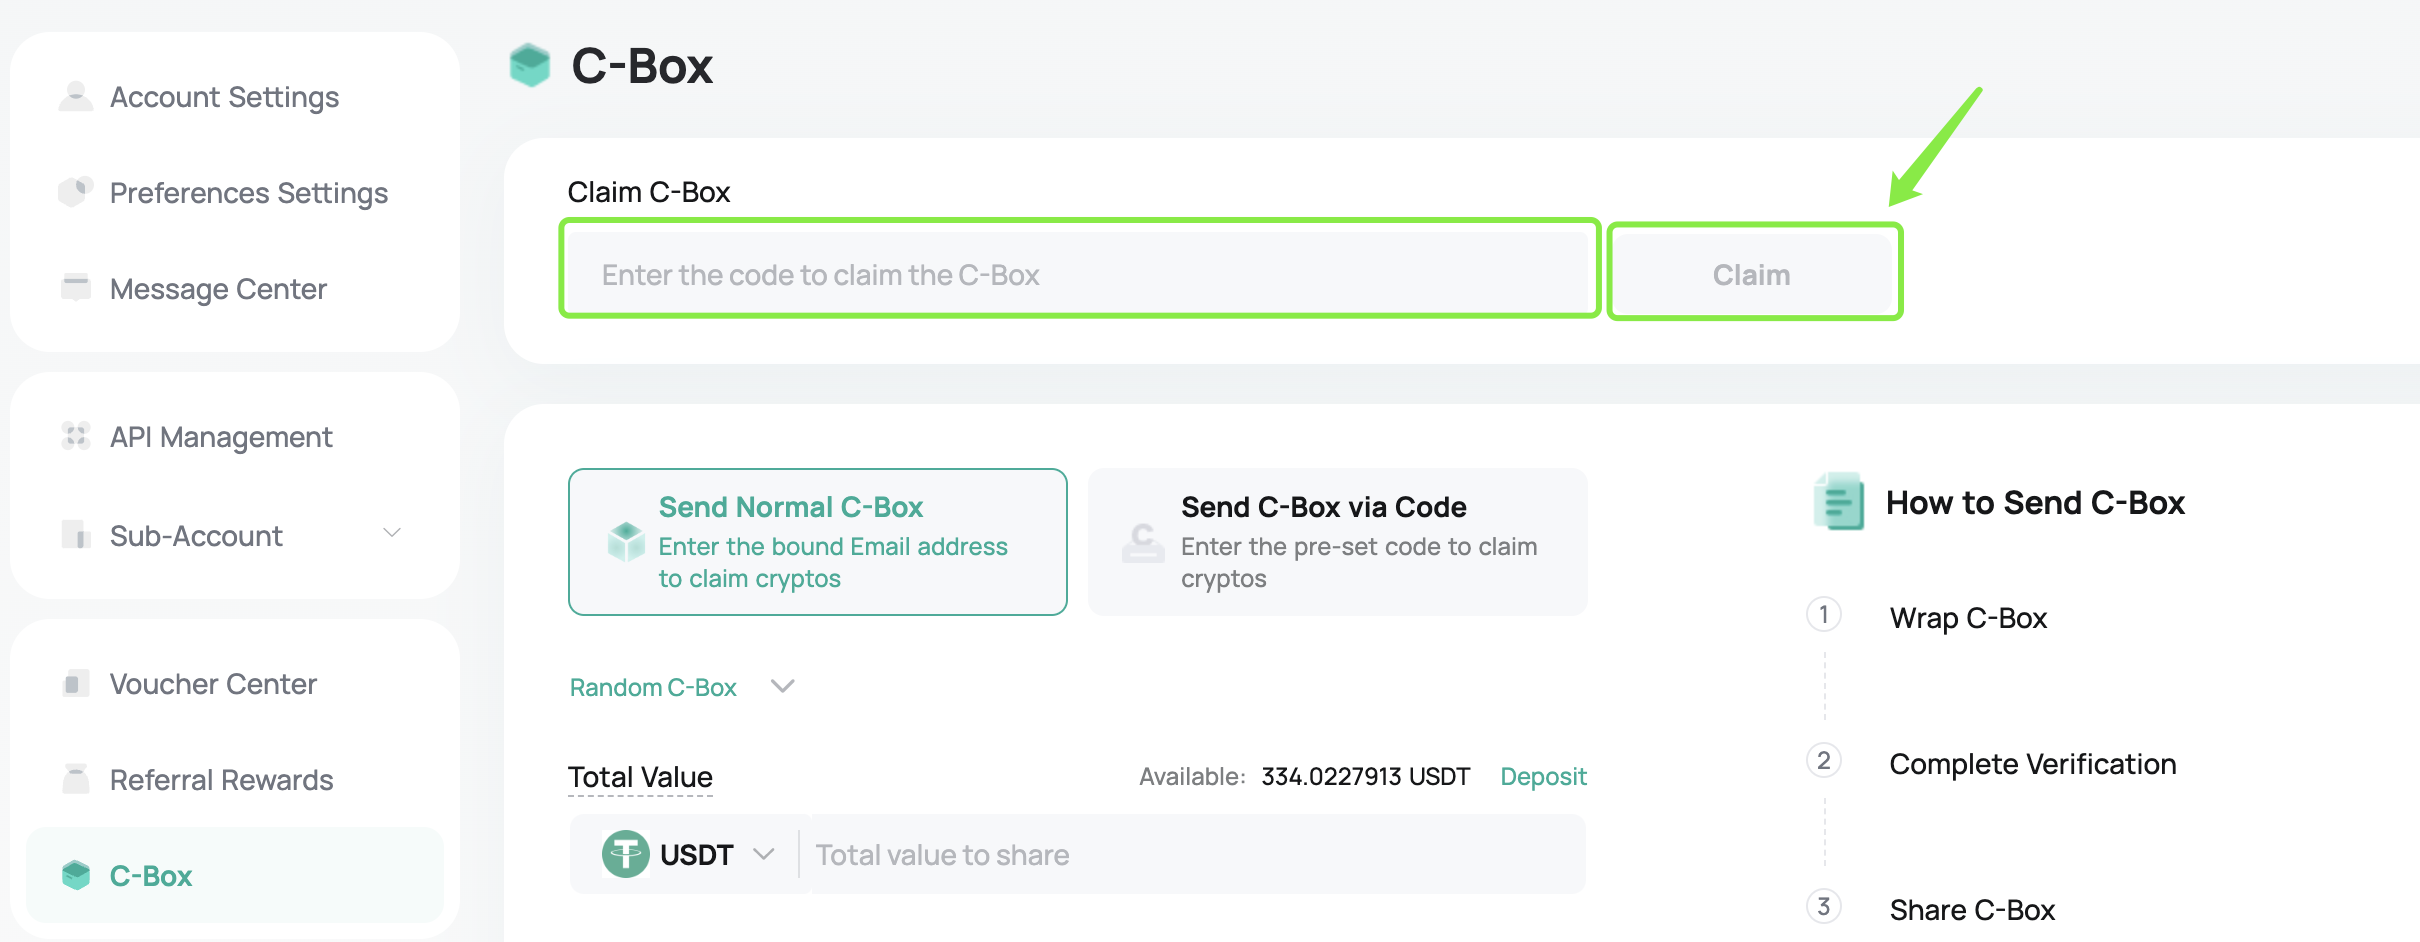Screen dimensions: 2420x942
Task: Click the green C-Box sidebar cube icon
Action: click(x=76, y=875)
